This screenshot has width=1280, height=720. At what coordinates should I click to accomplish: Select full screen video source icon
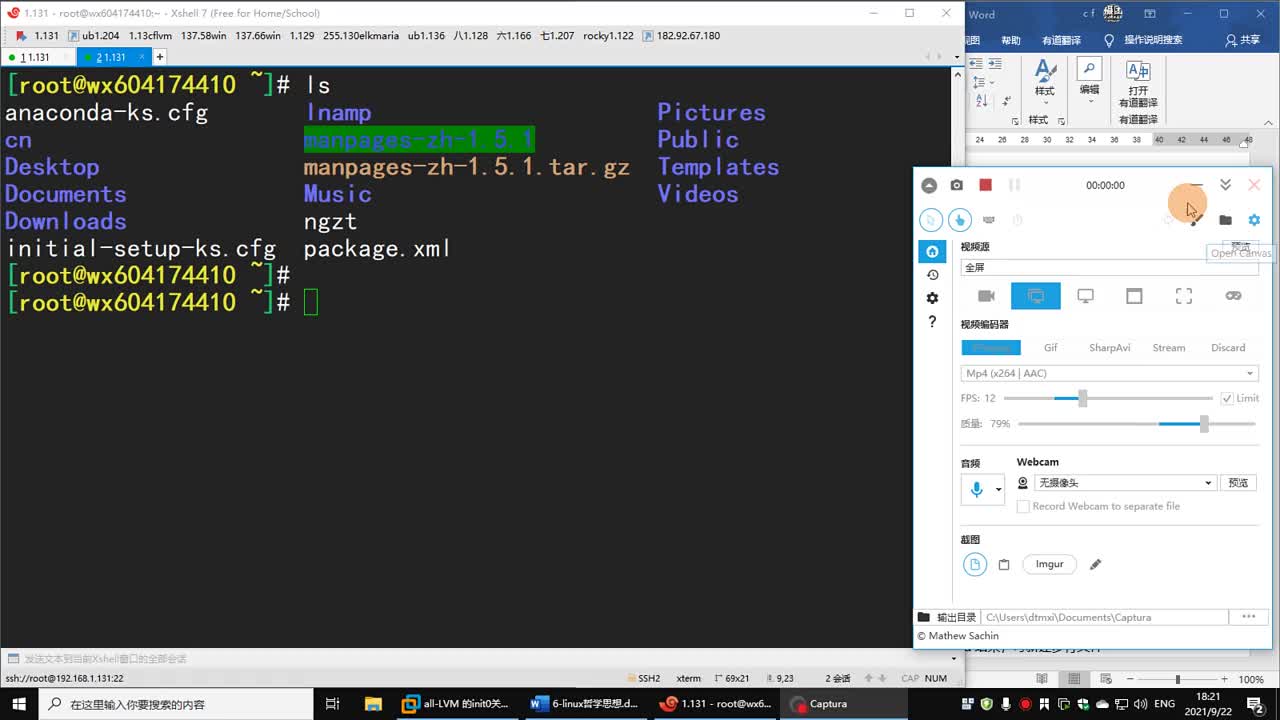tap(1036, 296)
